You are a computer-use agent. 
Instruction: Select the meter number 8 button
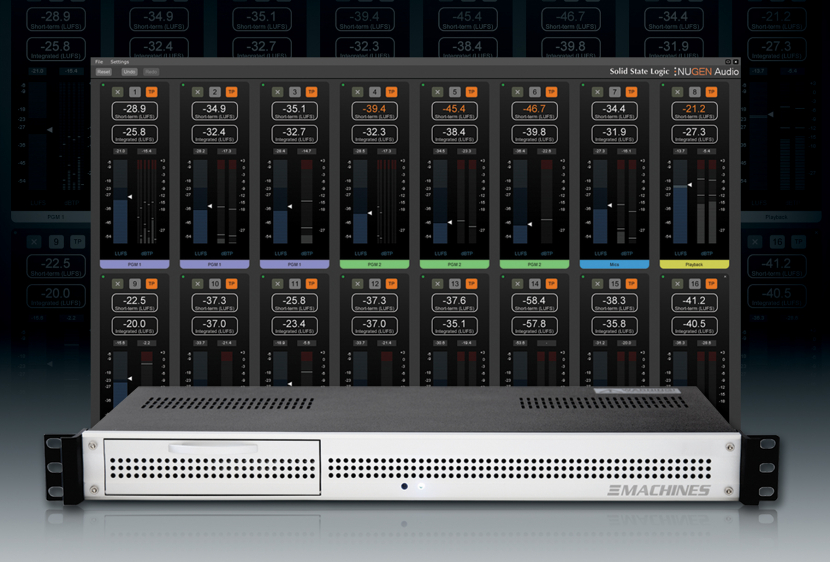694,92
